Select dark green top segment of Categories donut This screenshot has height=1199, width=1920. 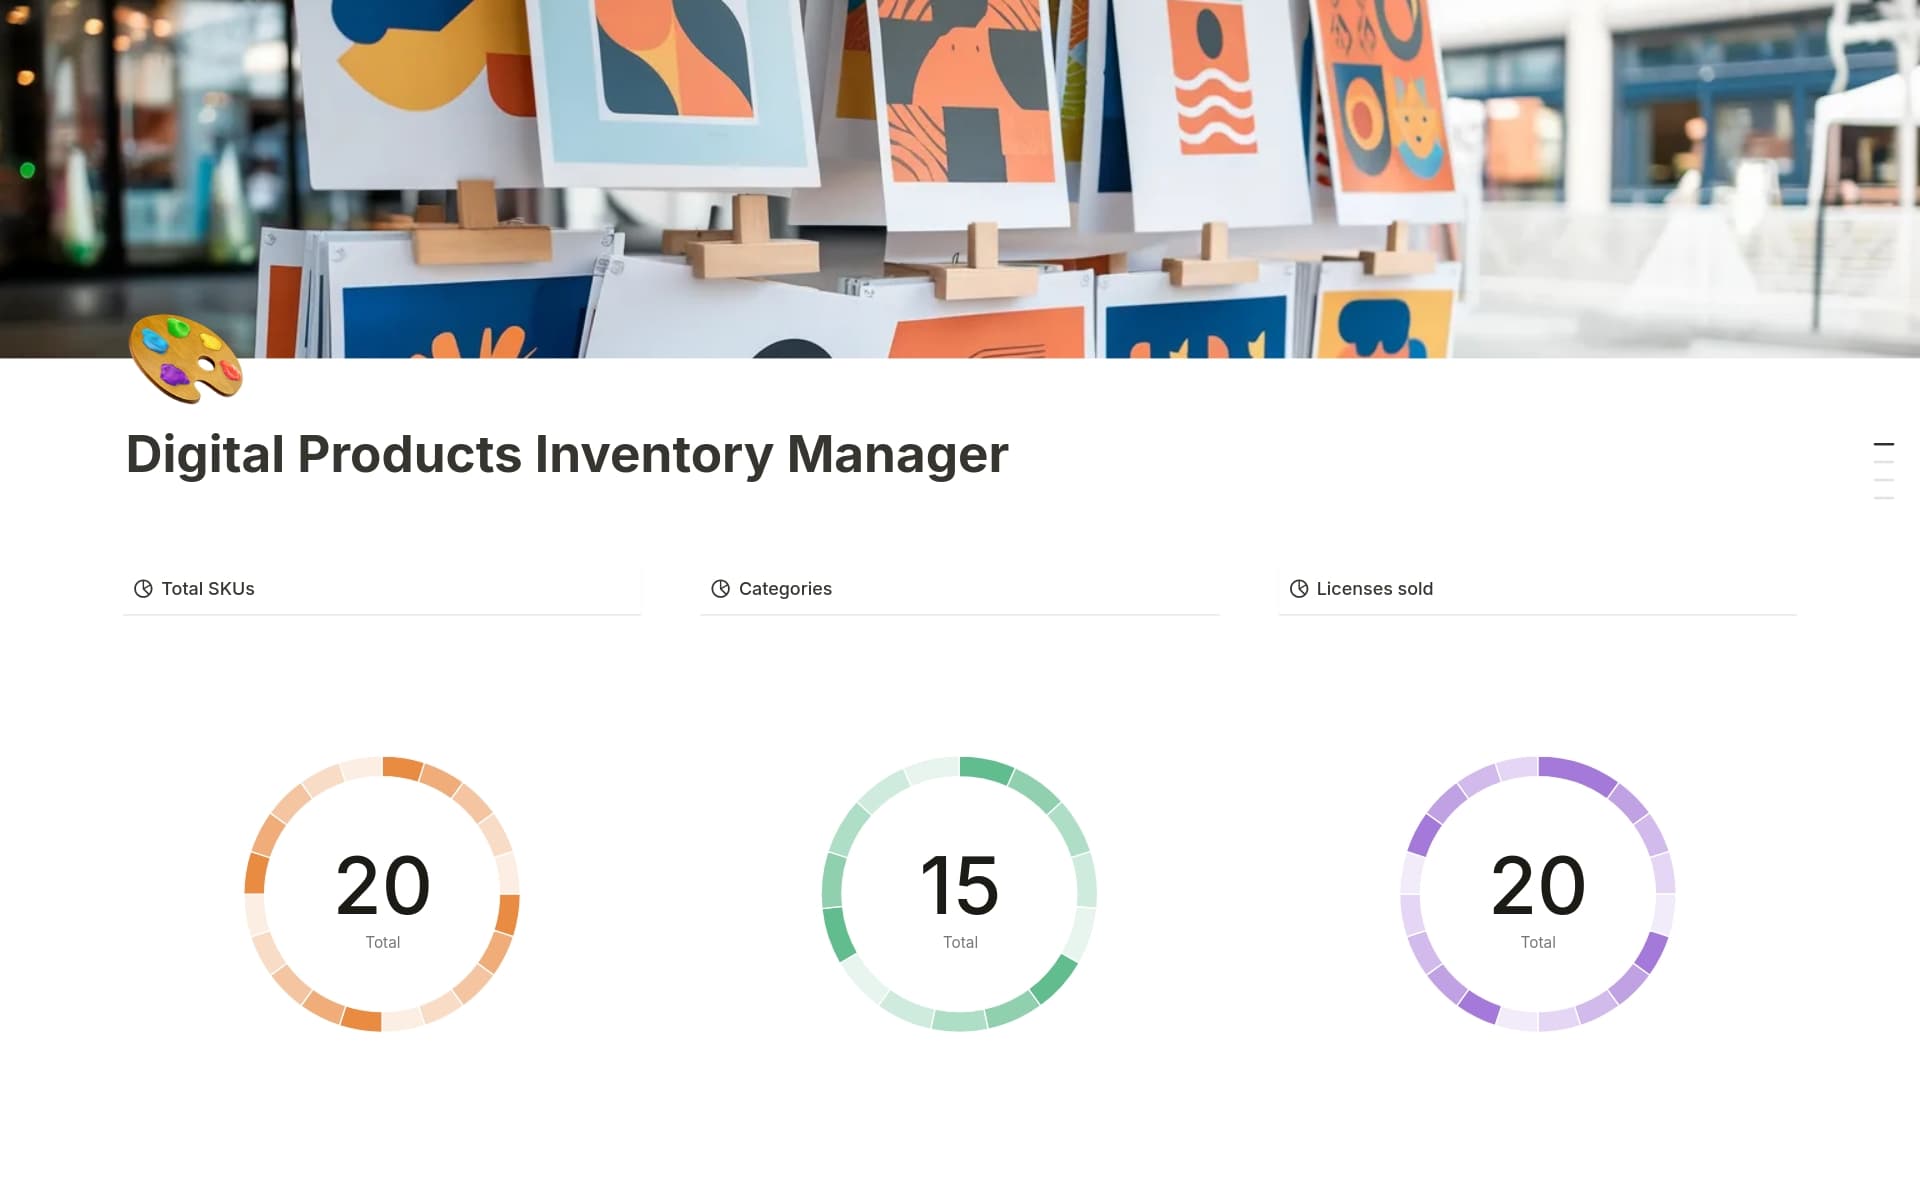point(986,768)
